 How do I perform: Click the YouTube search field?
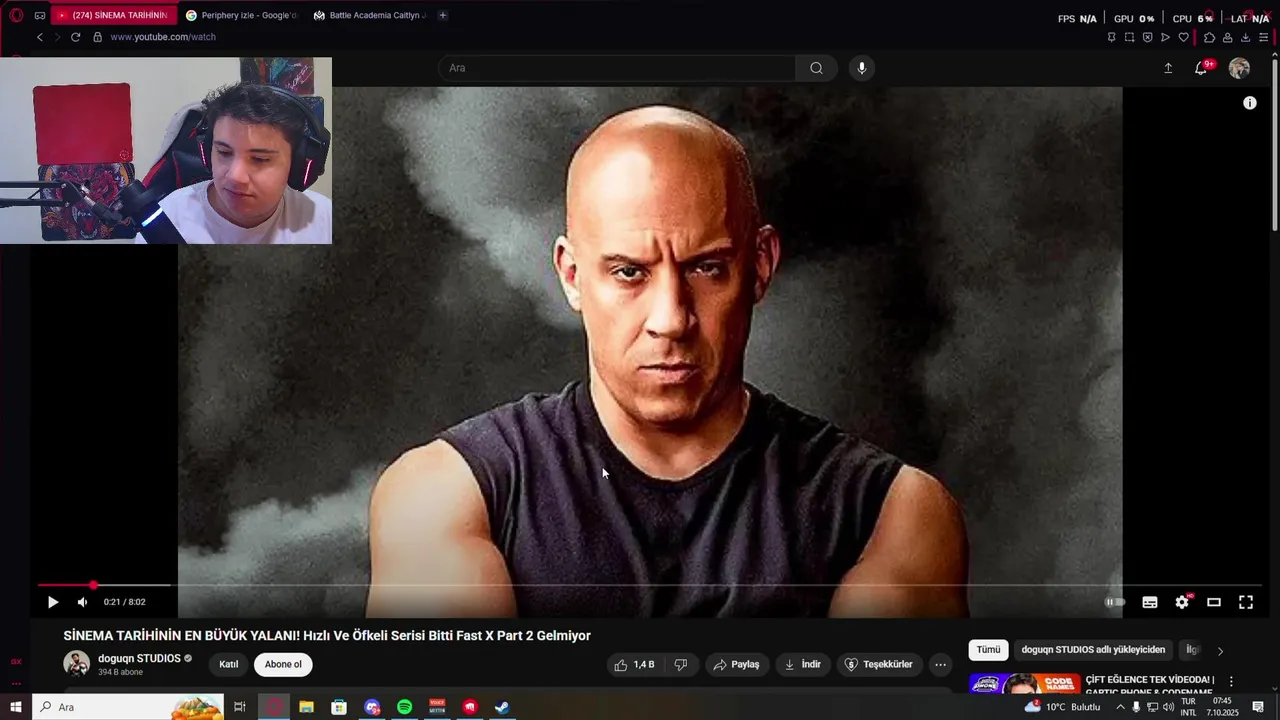point(617,68)
